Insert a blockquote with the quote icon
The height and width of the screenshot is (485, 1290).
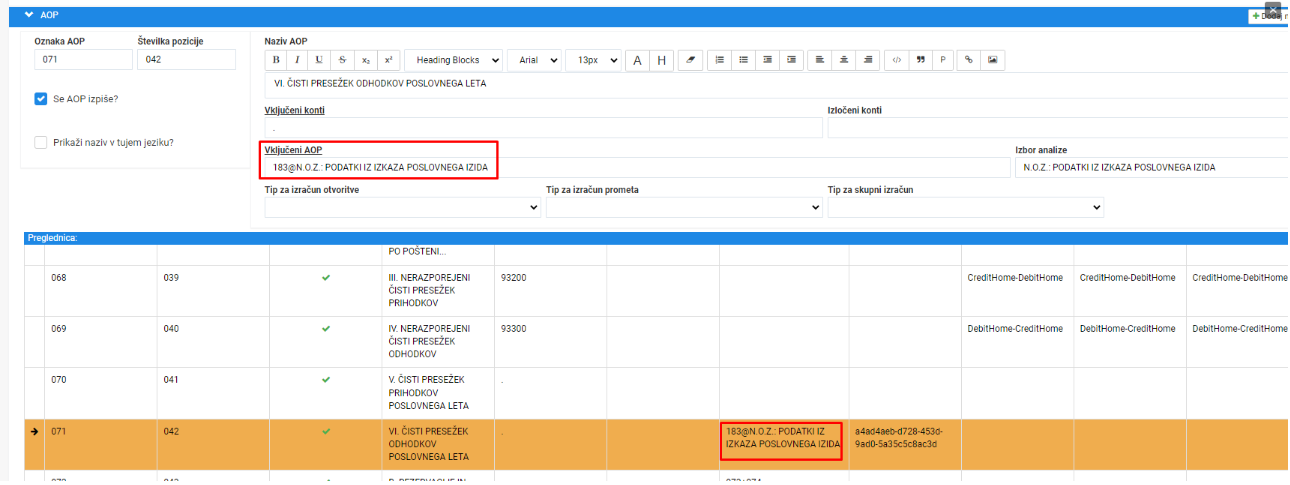(920, 60)
